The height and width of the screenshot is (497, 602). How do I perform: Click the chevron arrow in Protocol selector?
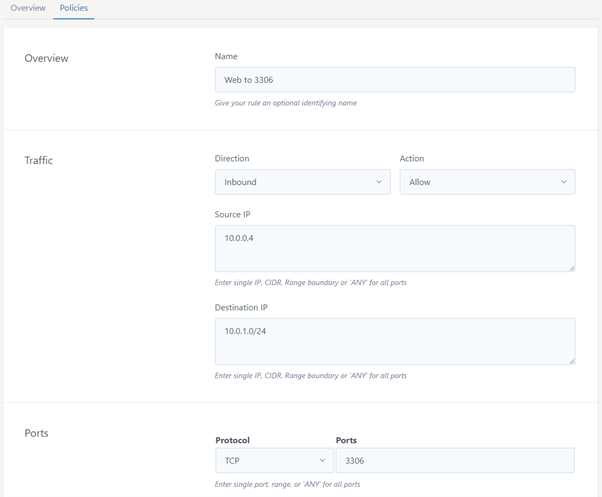[323, 460]
